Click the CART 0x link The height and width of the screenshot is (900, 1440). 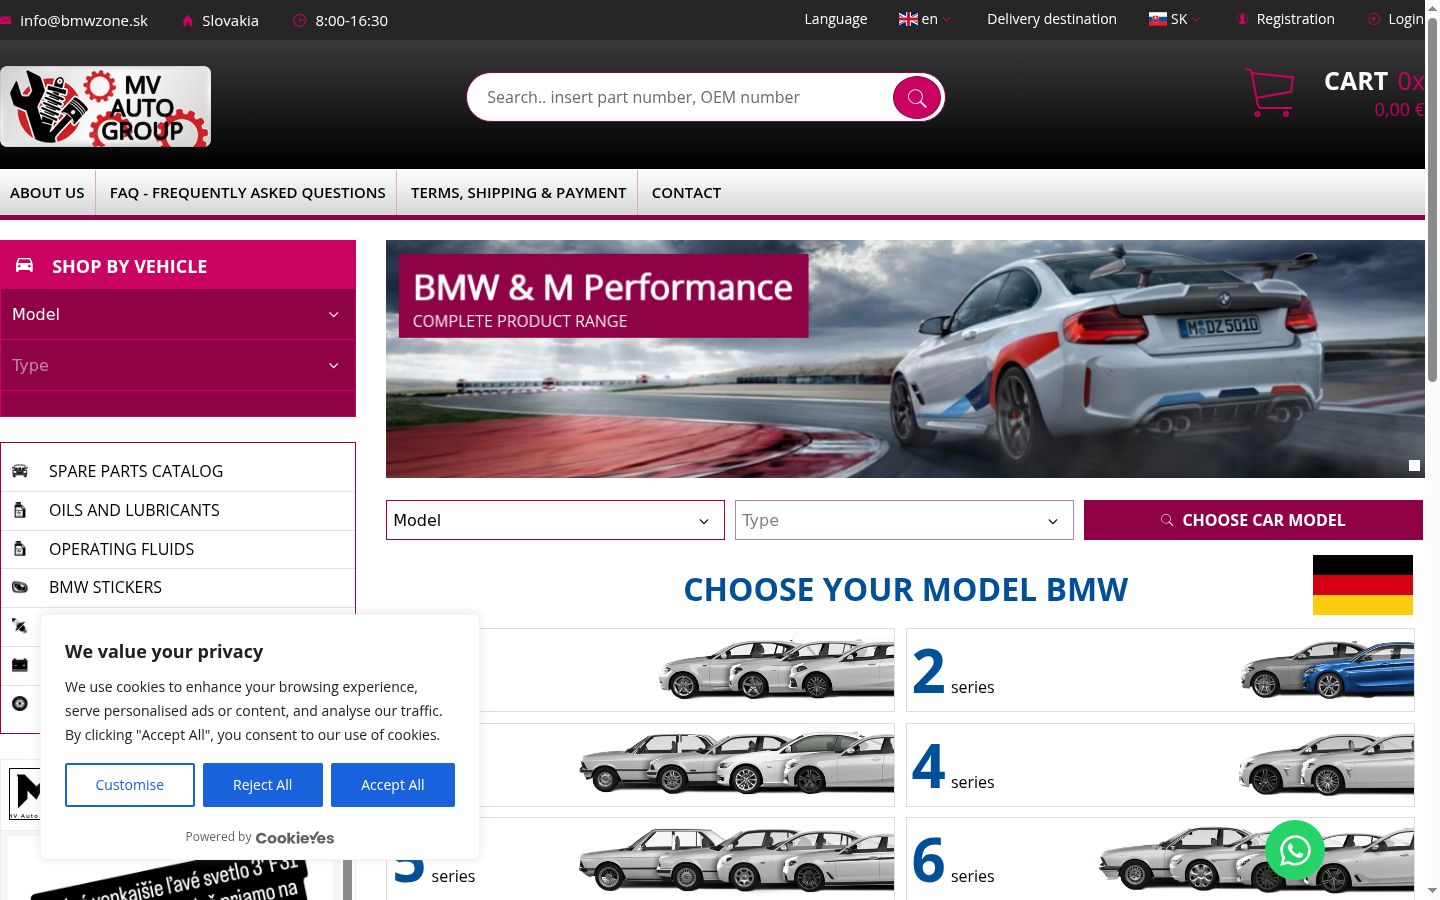coord(1374,81)
